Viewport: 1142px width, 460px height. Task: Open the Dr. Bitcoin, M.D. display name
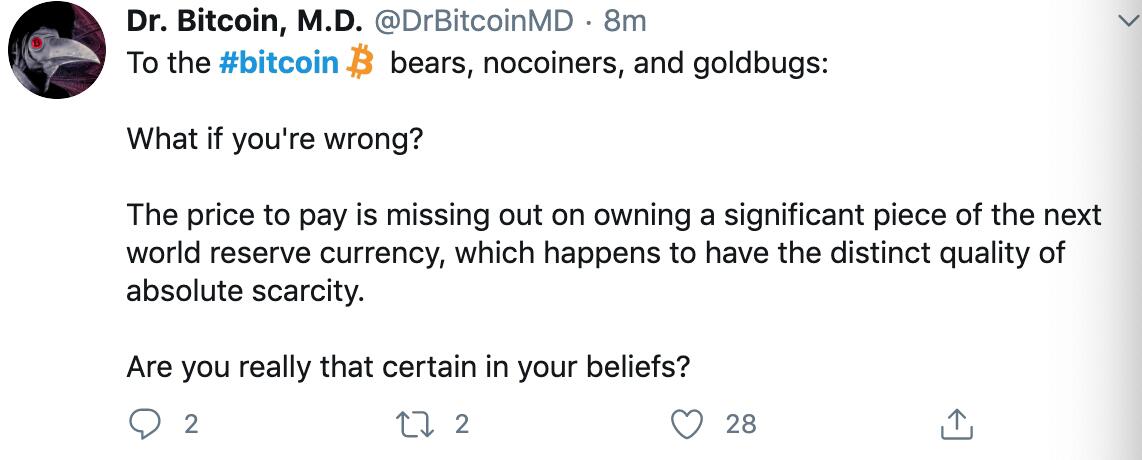pos(244,20)
